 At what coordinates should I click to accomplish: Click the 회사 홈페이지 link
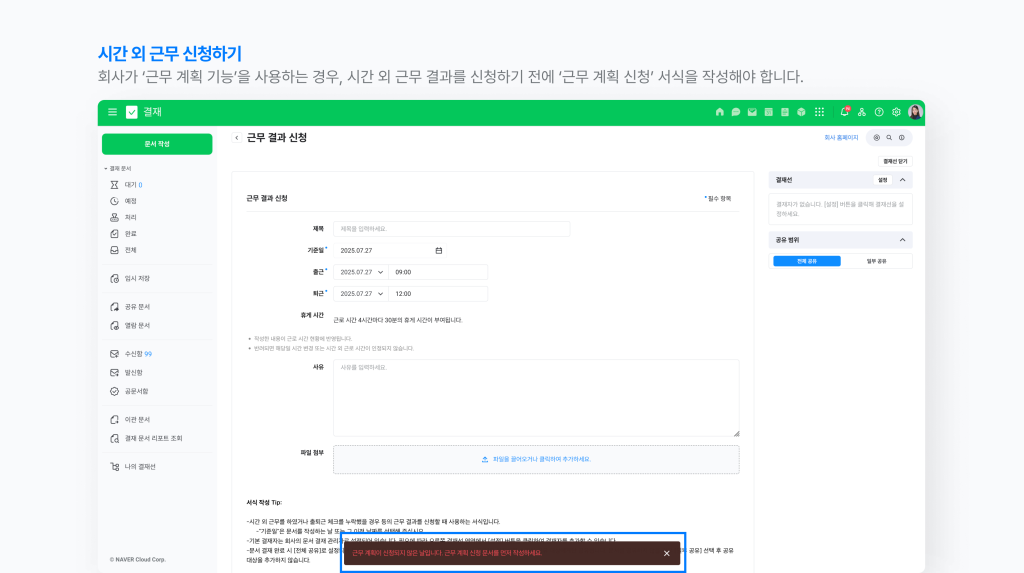click(841, 138)
